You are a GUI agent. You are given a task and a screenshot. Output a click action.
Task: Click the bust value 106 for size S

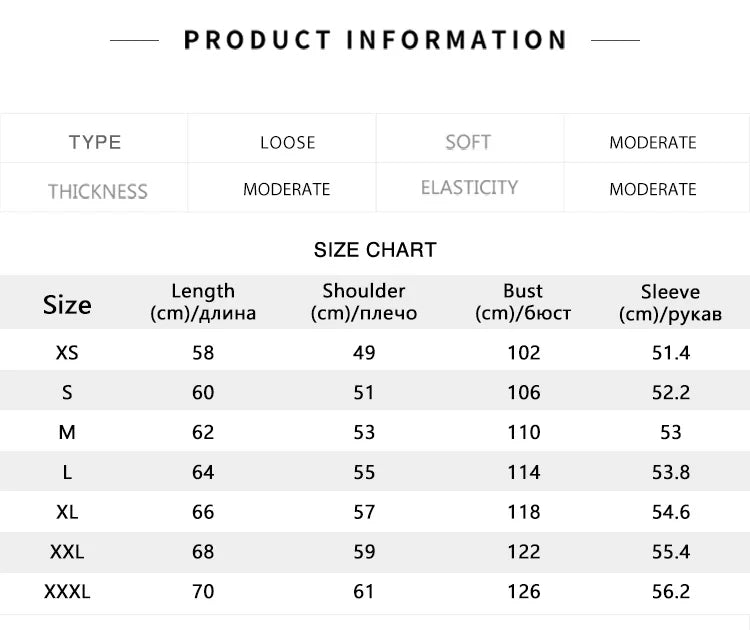(523, 392)
